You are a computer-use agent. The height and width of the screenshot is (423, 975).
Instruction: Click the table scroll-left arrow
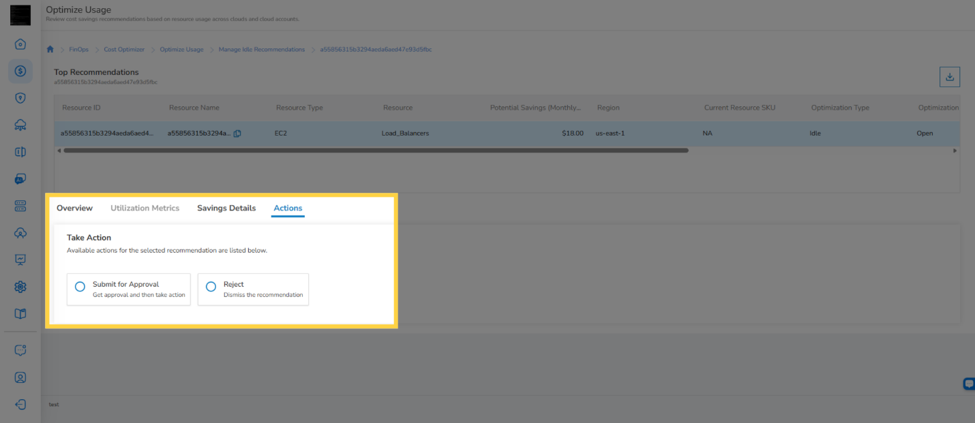(x=58, y=150)
